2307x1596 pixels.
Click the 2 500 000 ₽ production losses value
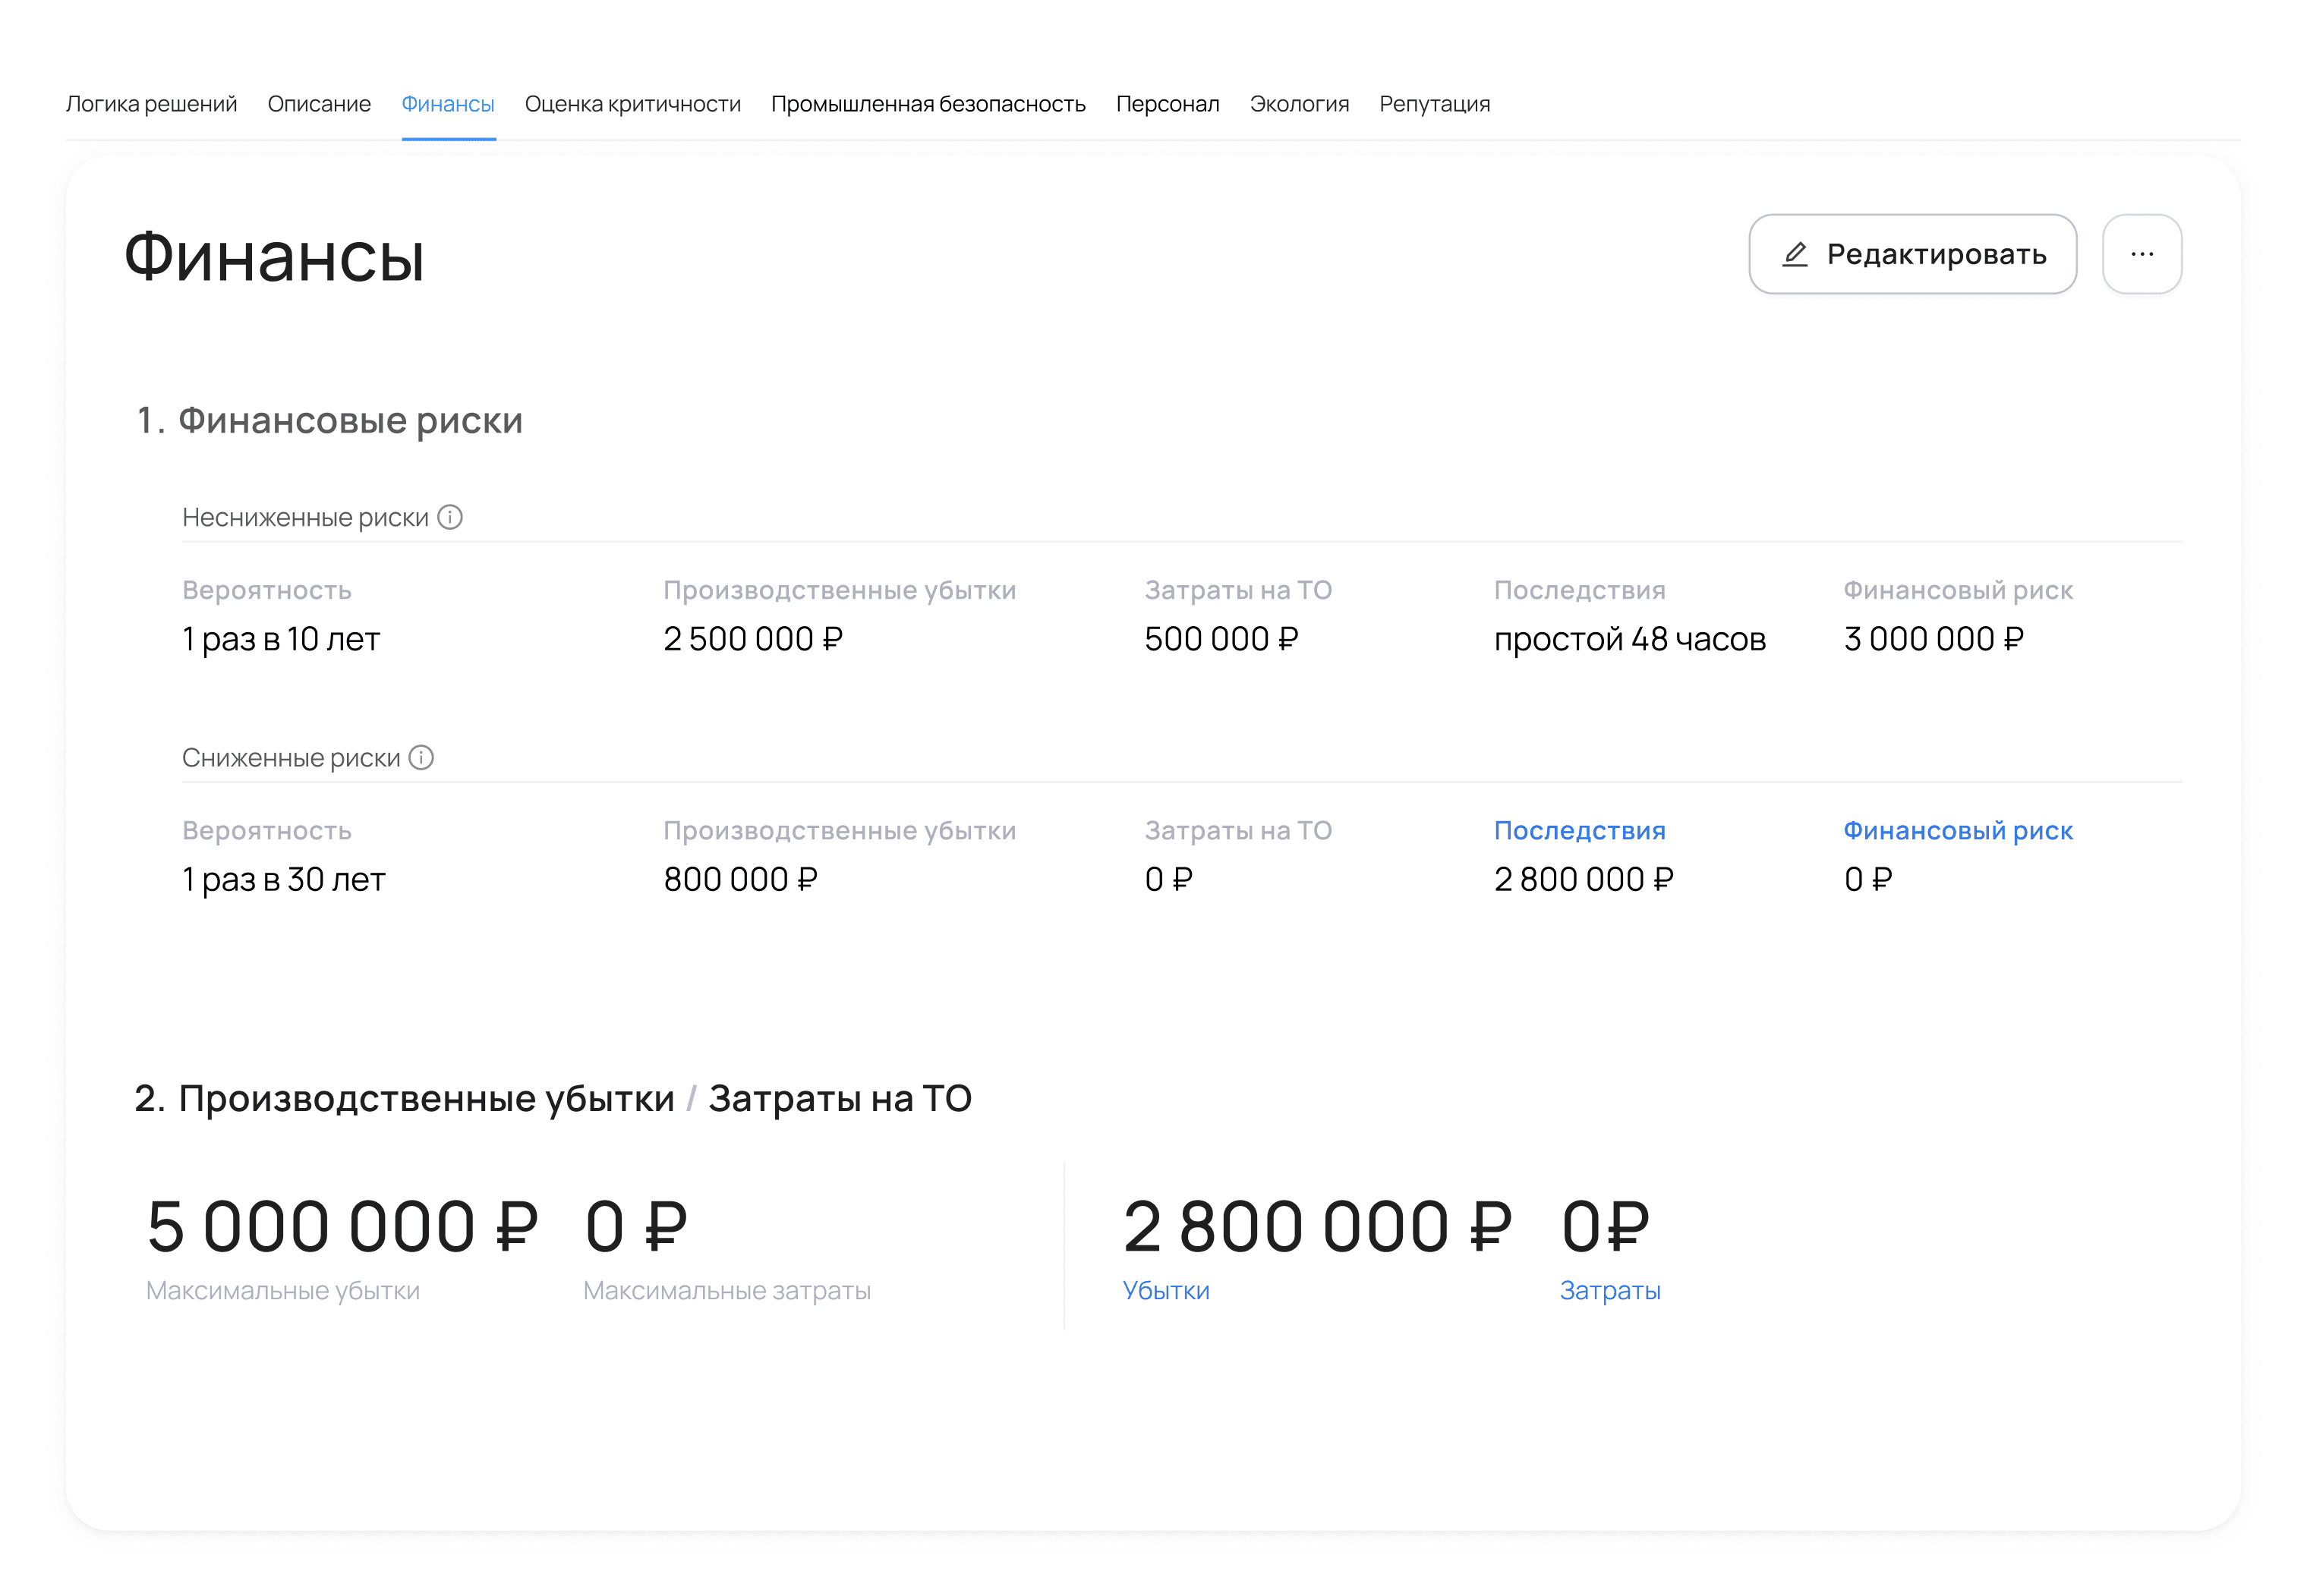click(752, 638)
